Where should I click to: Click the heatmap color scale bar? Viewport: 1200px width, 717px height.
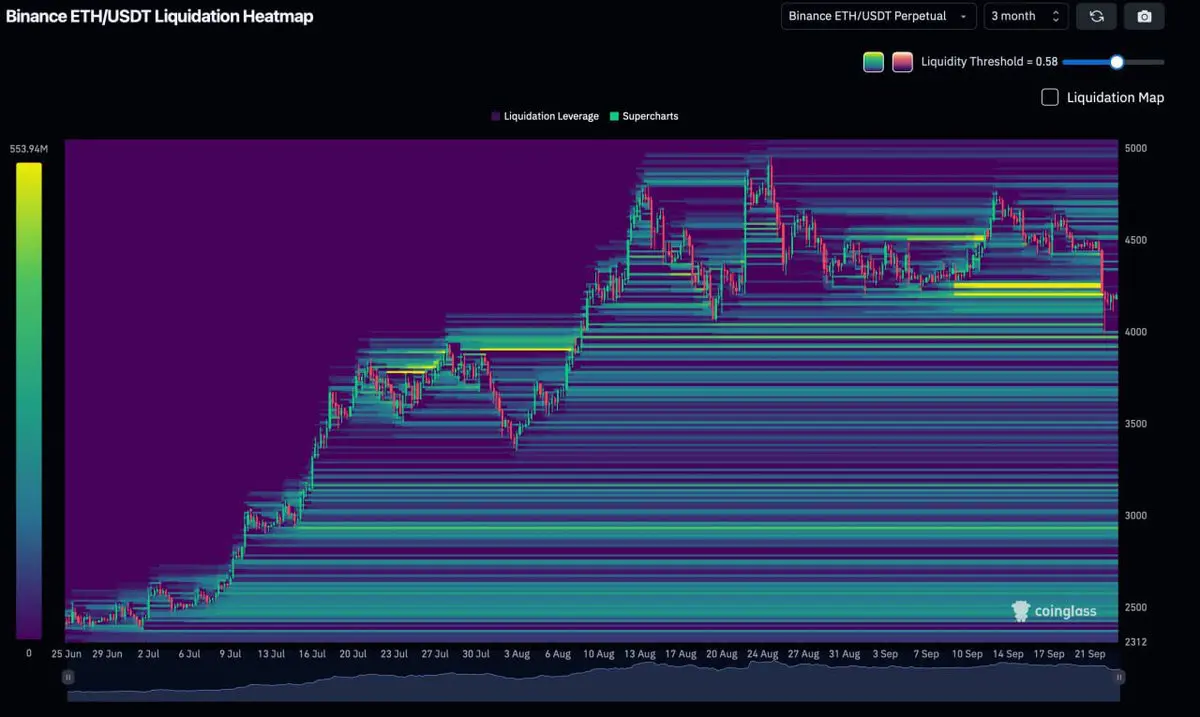[29, 401]
